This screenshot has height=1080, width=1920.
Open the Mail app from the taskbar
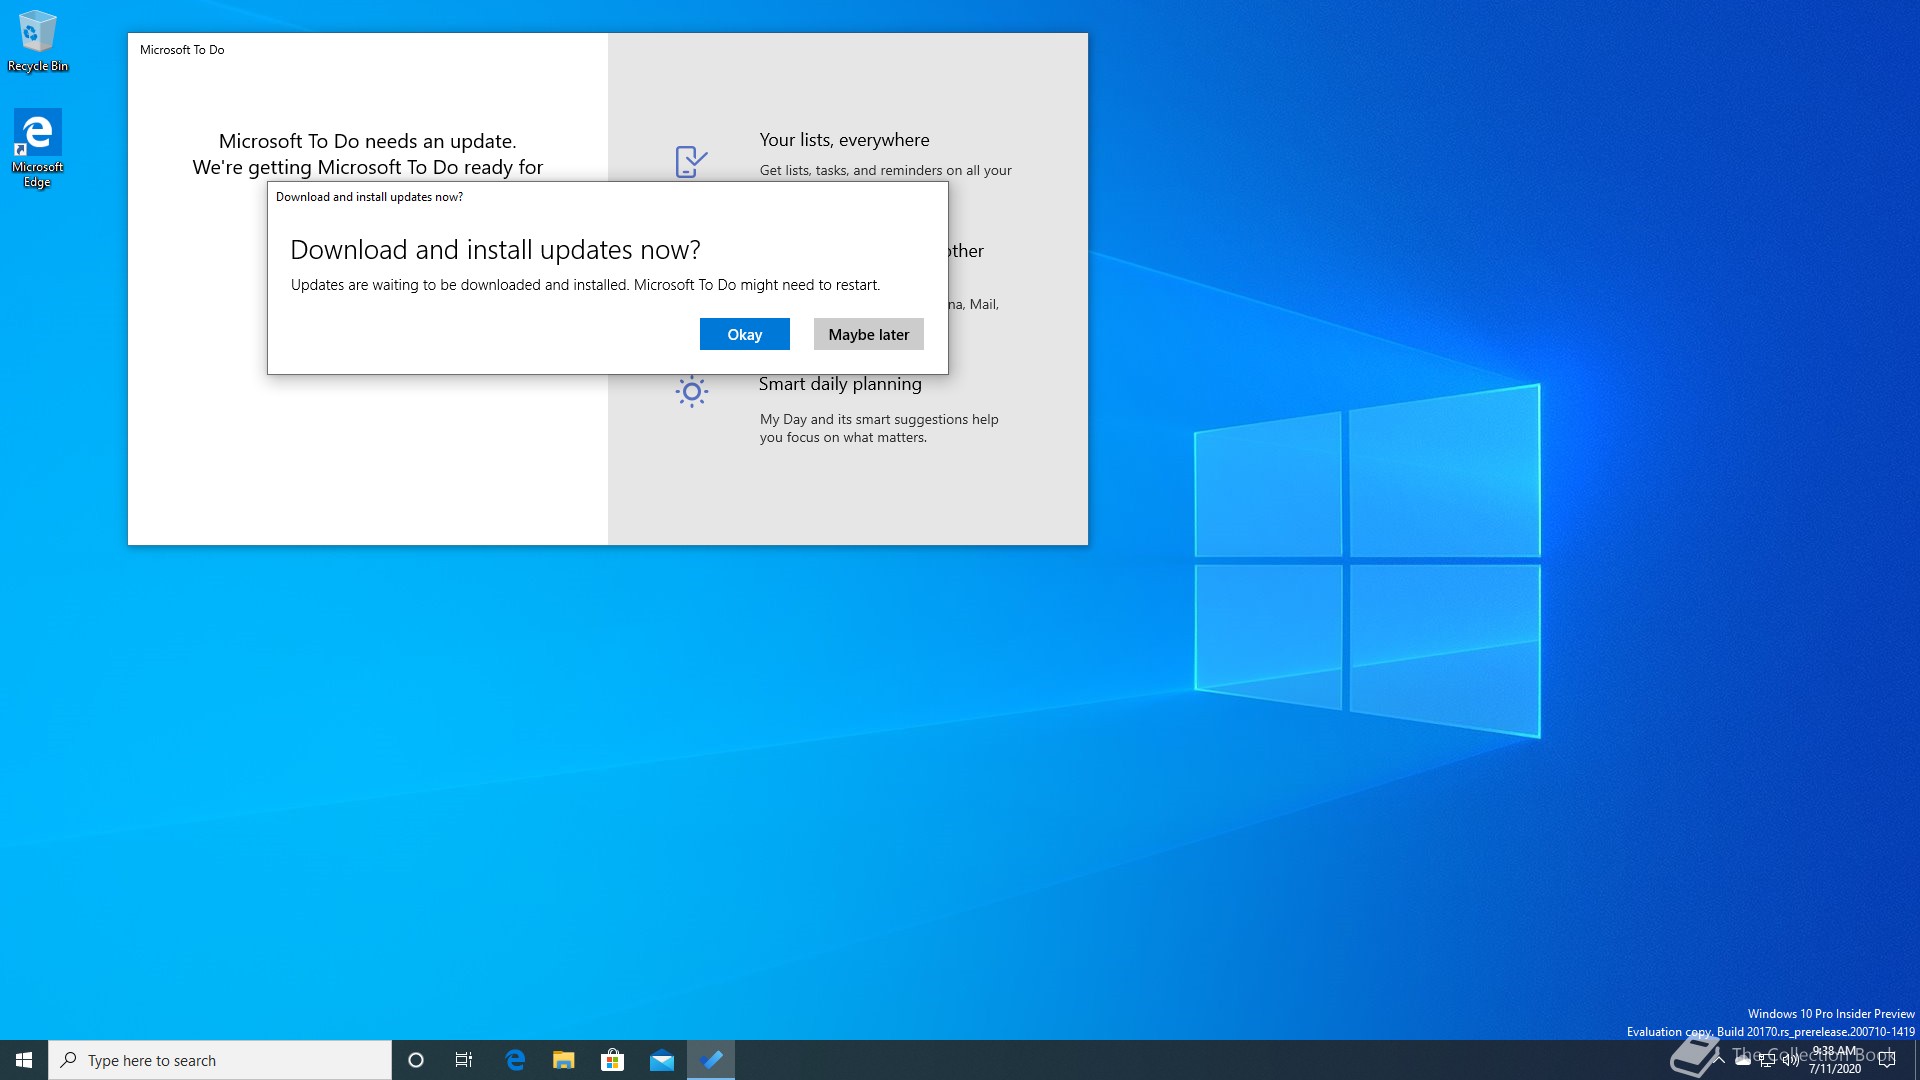662,1060
